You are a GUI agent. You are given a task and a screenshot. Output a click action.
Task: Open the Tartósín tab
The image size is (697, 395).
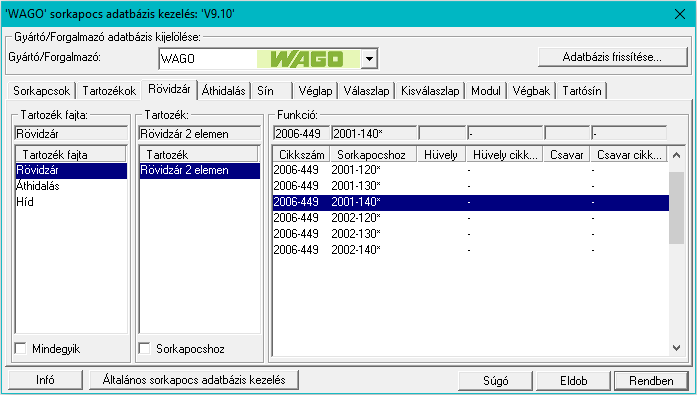coord(581,91)
